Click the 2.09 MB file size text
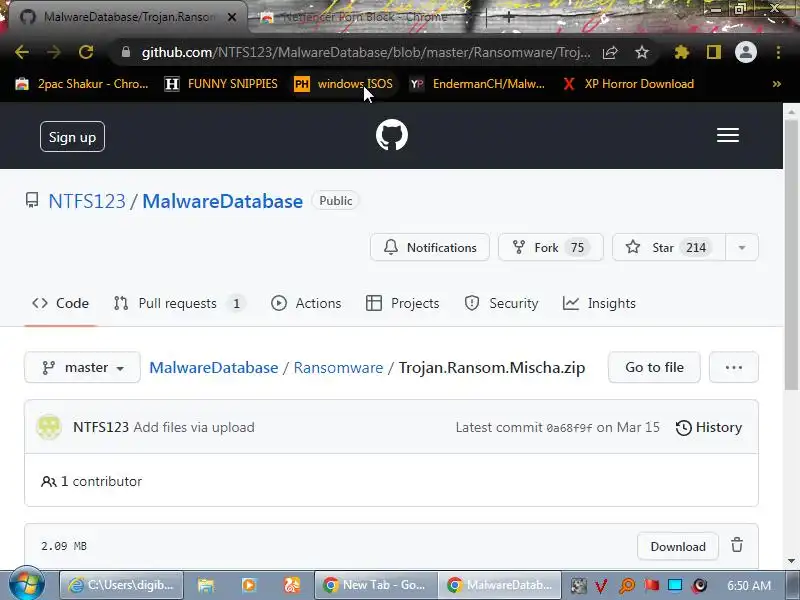This screenshot has height=600, width=800. click(x=64, y=546)
